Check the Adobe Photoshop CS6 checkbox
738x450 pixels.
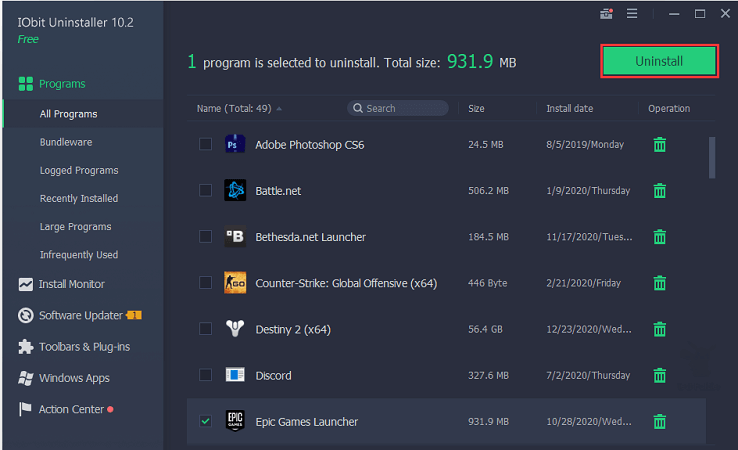point(205,144)
